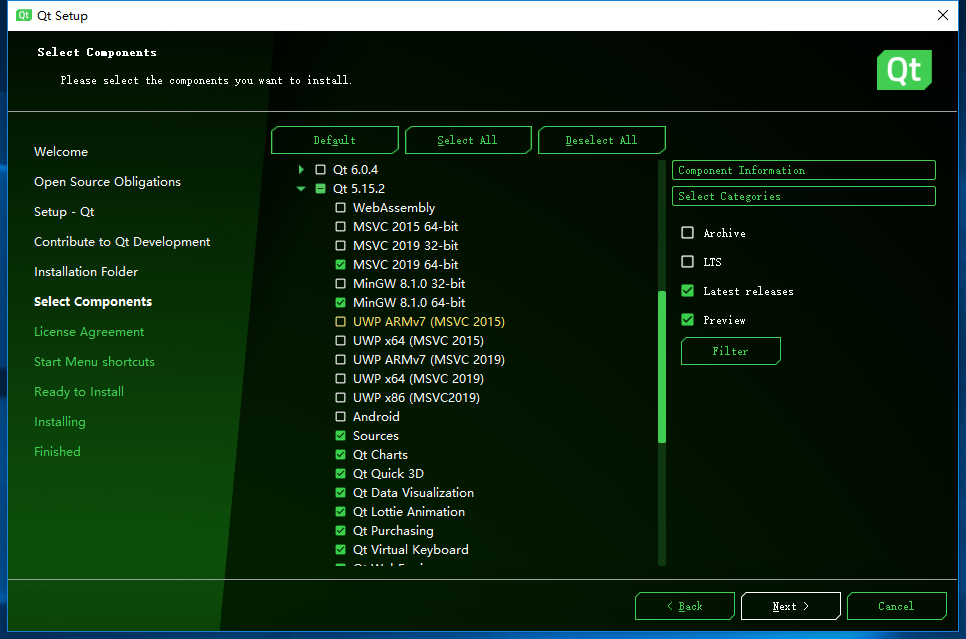
Task: Click the Start Menu shortcuts step
Action: click(x=94, y=362)
